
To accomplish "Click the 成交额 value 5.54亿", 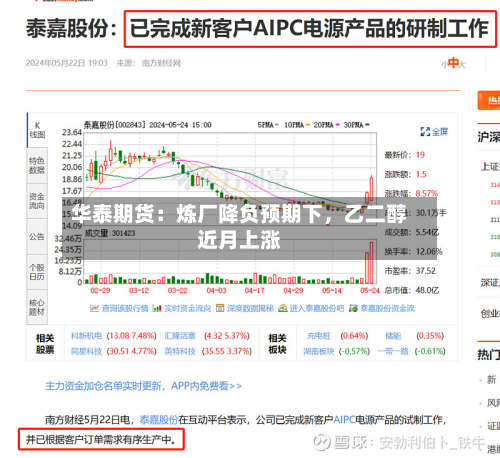I will coord(427,232).
